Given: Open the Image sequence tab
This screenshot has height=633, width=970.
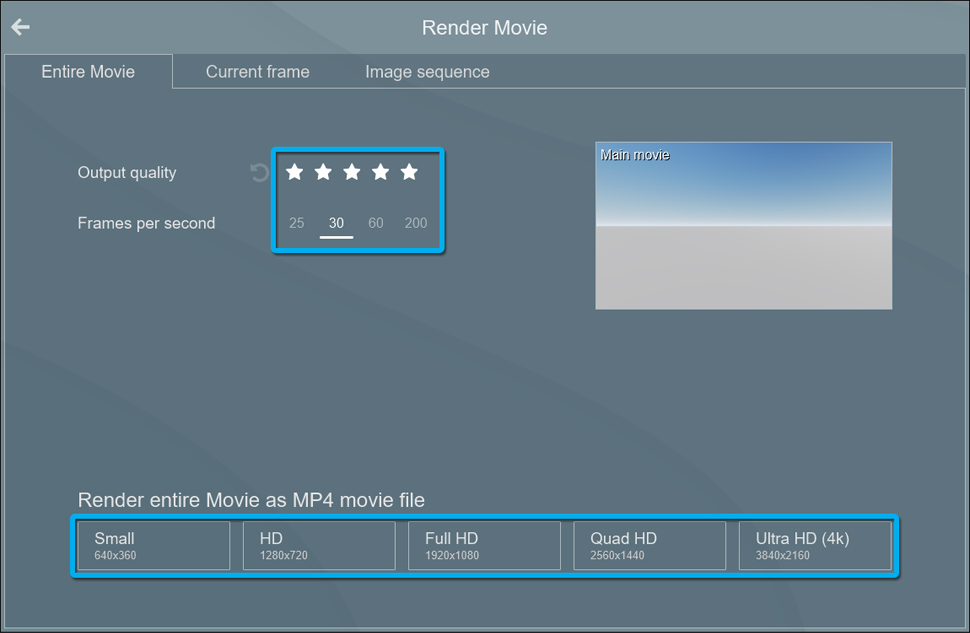Looking at the screenshot, I should [427, 71].
